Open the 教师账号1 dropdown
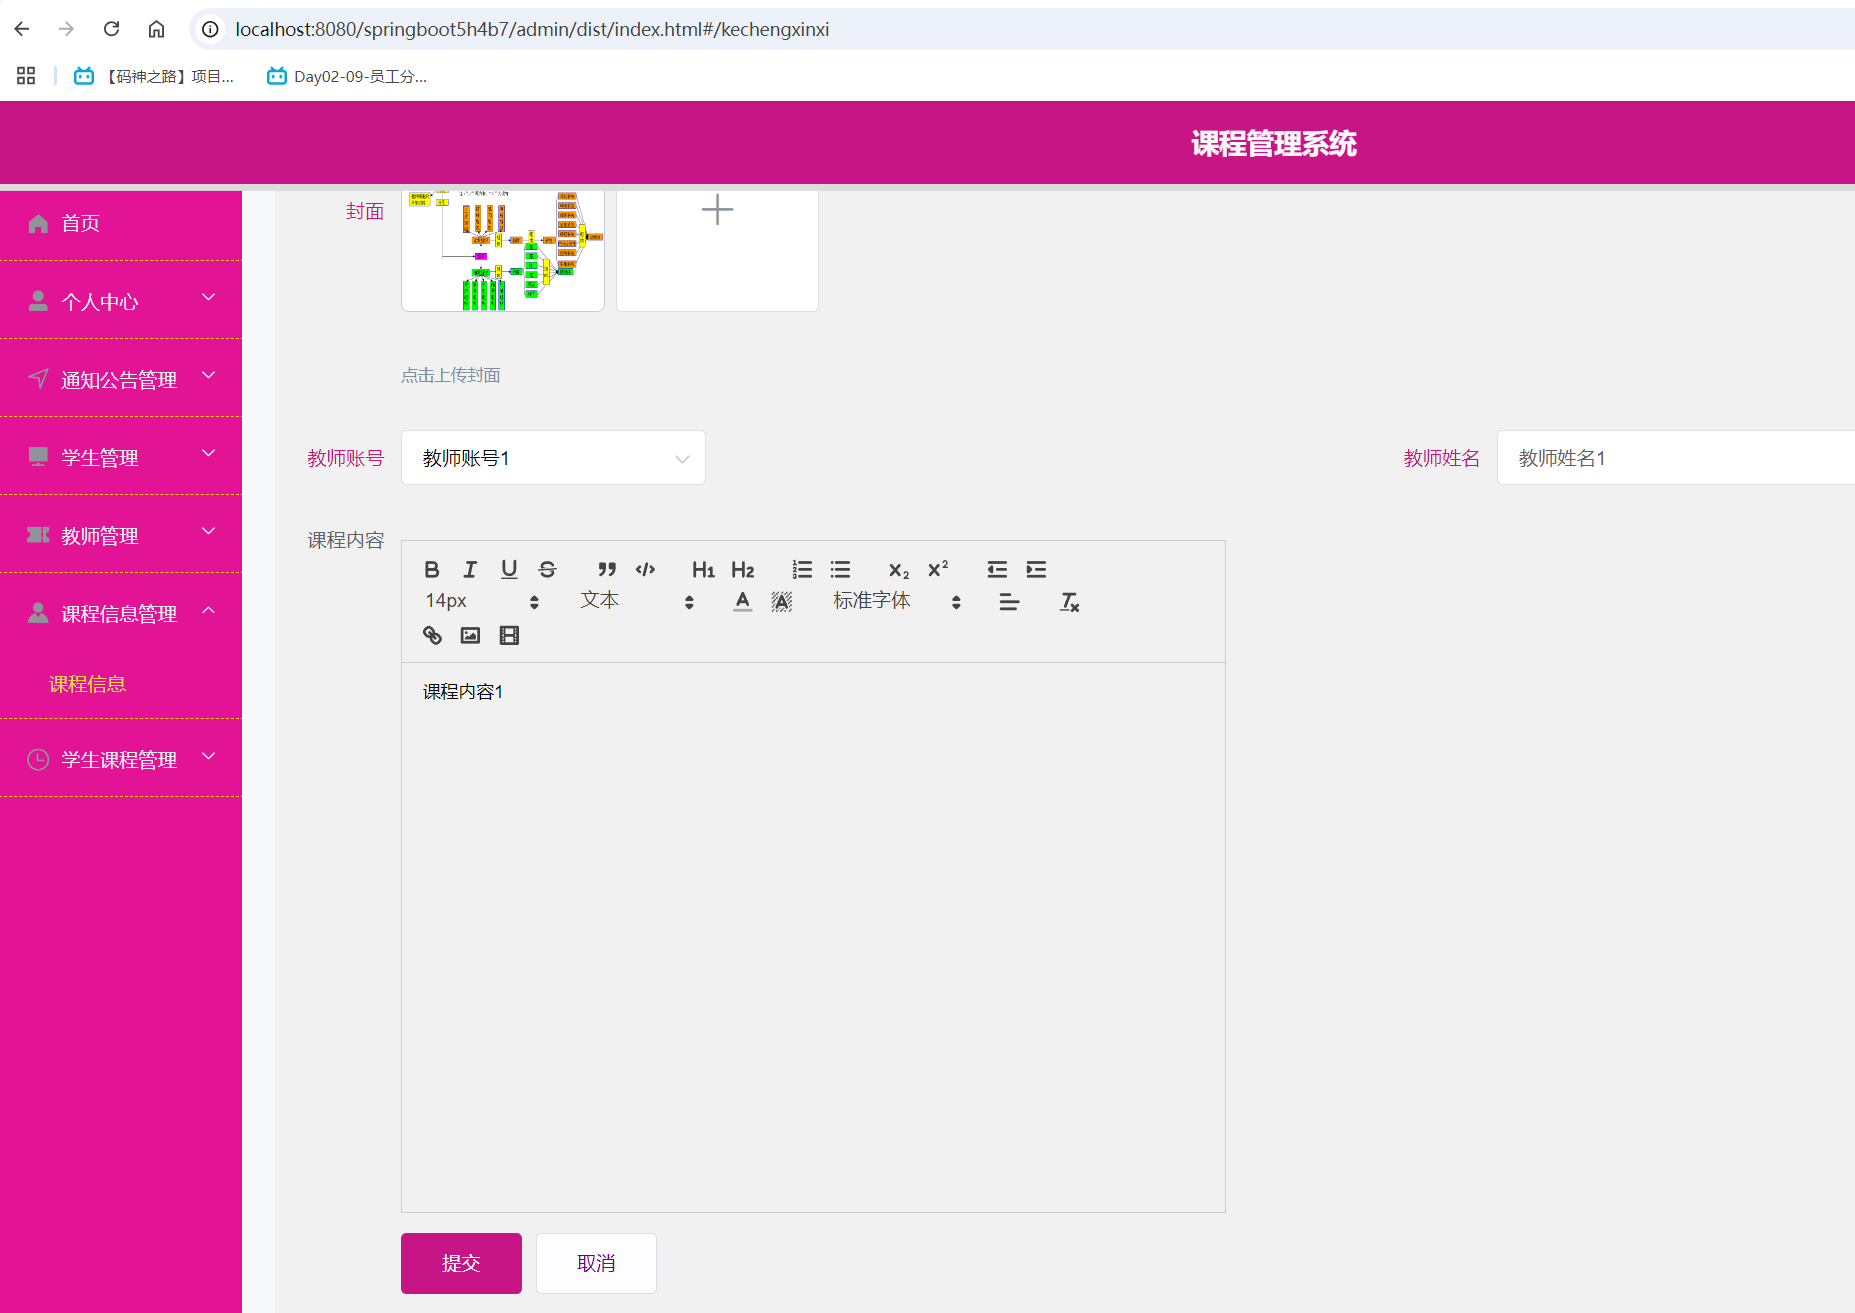Viewport: 1855px width, 1313px height. tap(553, 457)
